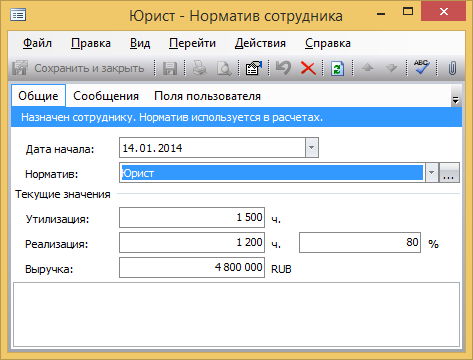
Task: Minimize the Норматив сотрудника window
Action: pos(381,13)
